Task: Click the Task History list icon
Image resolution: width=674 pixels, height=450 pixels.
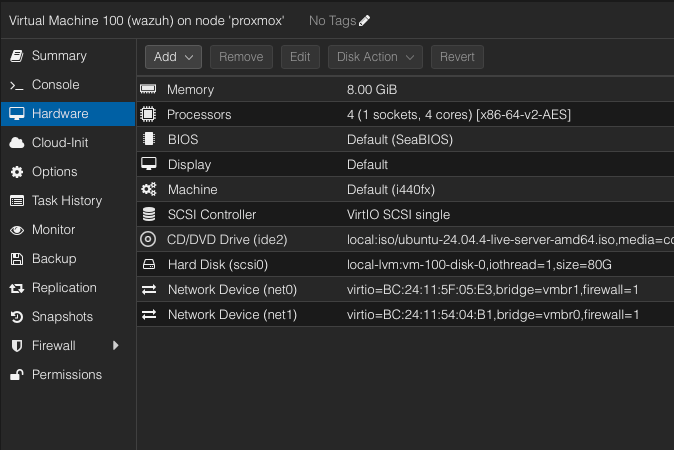Action: tap(17, 201)
